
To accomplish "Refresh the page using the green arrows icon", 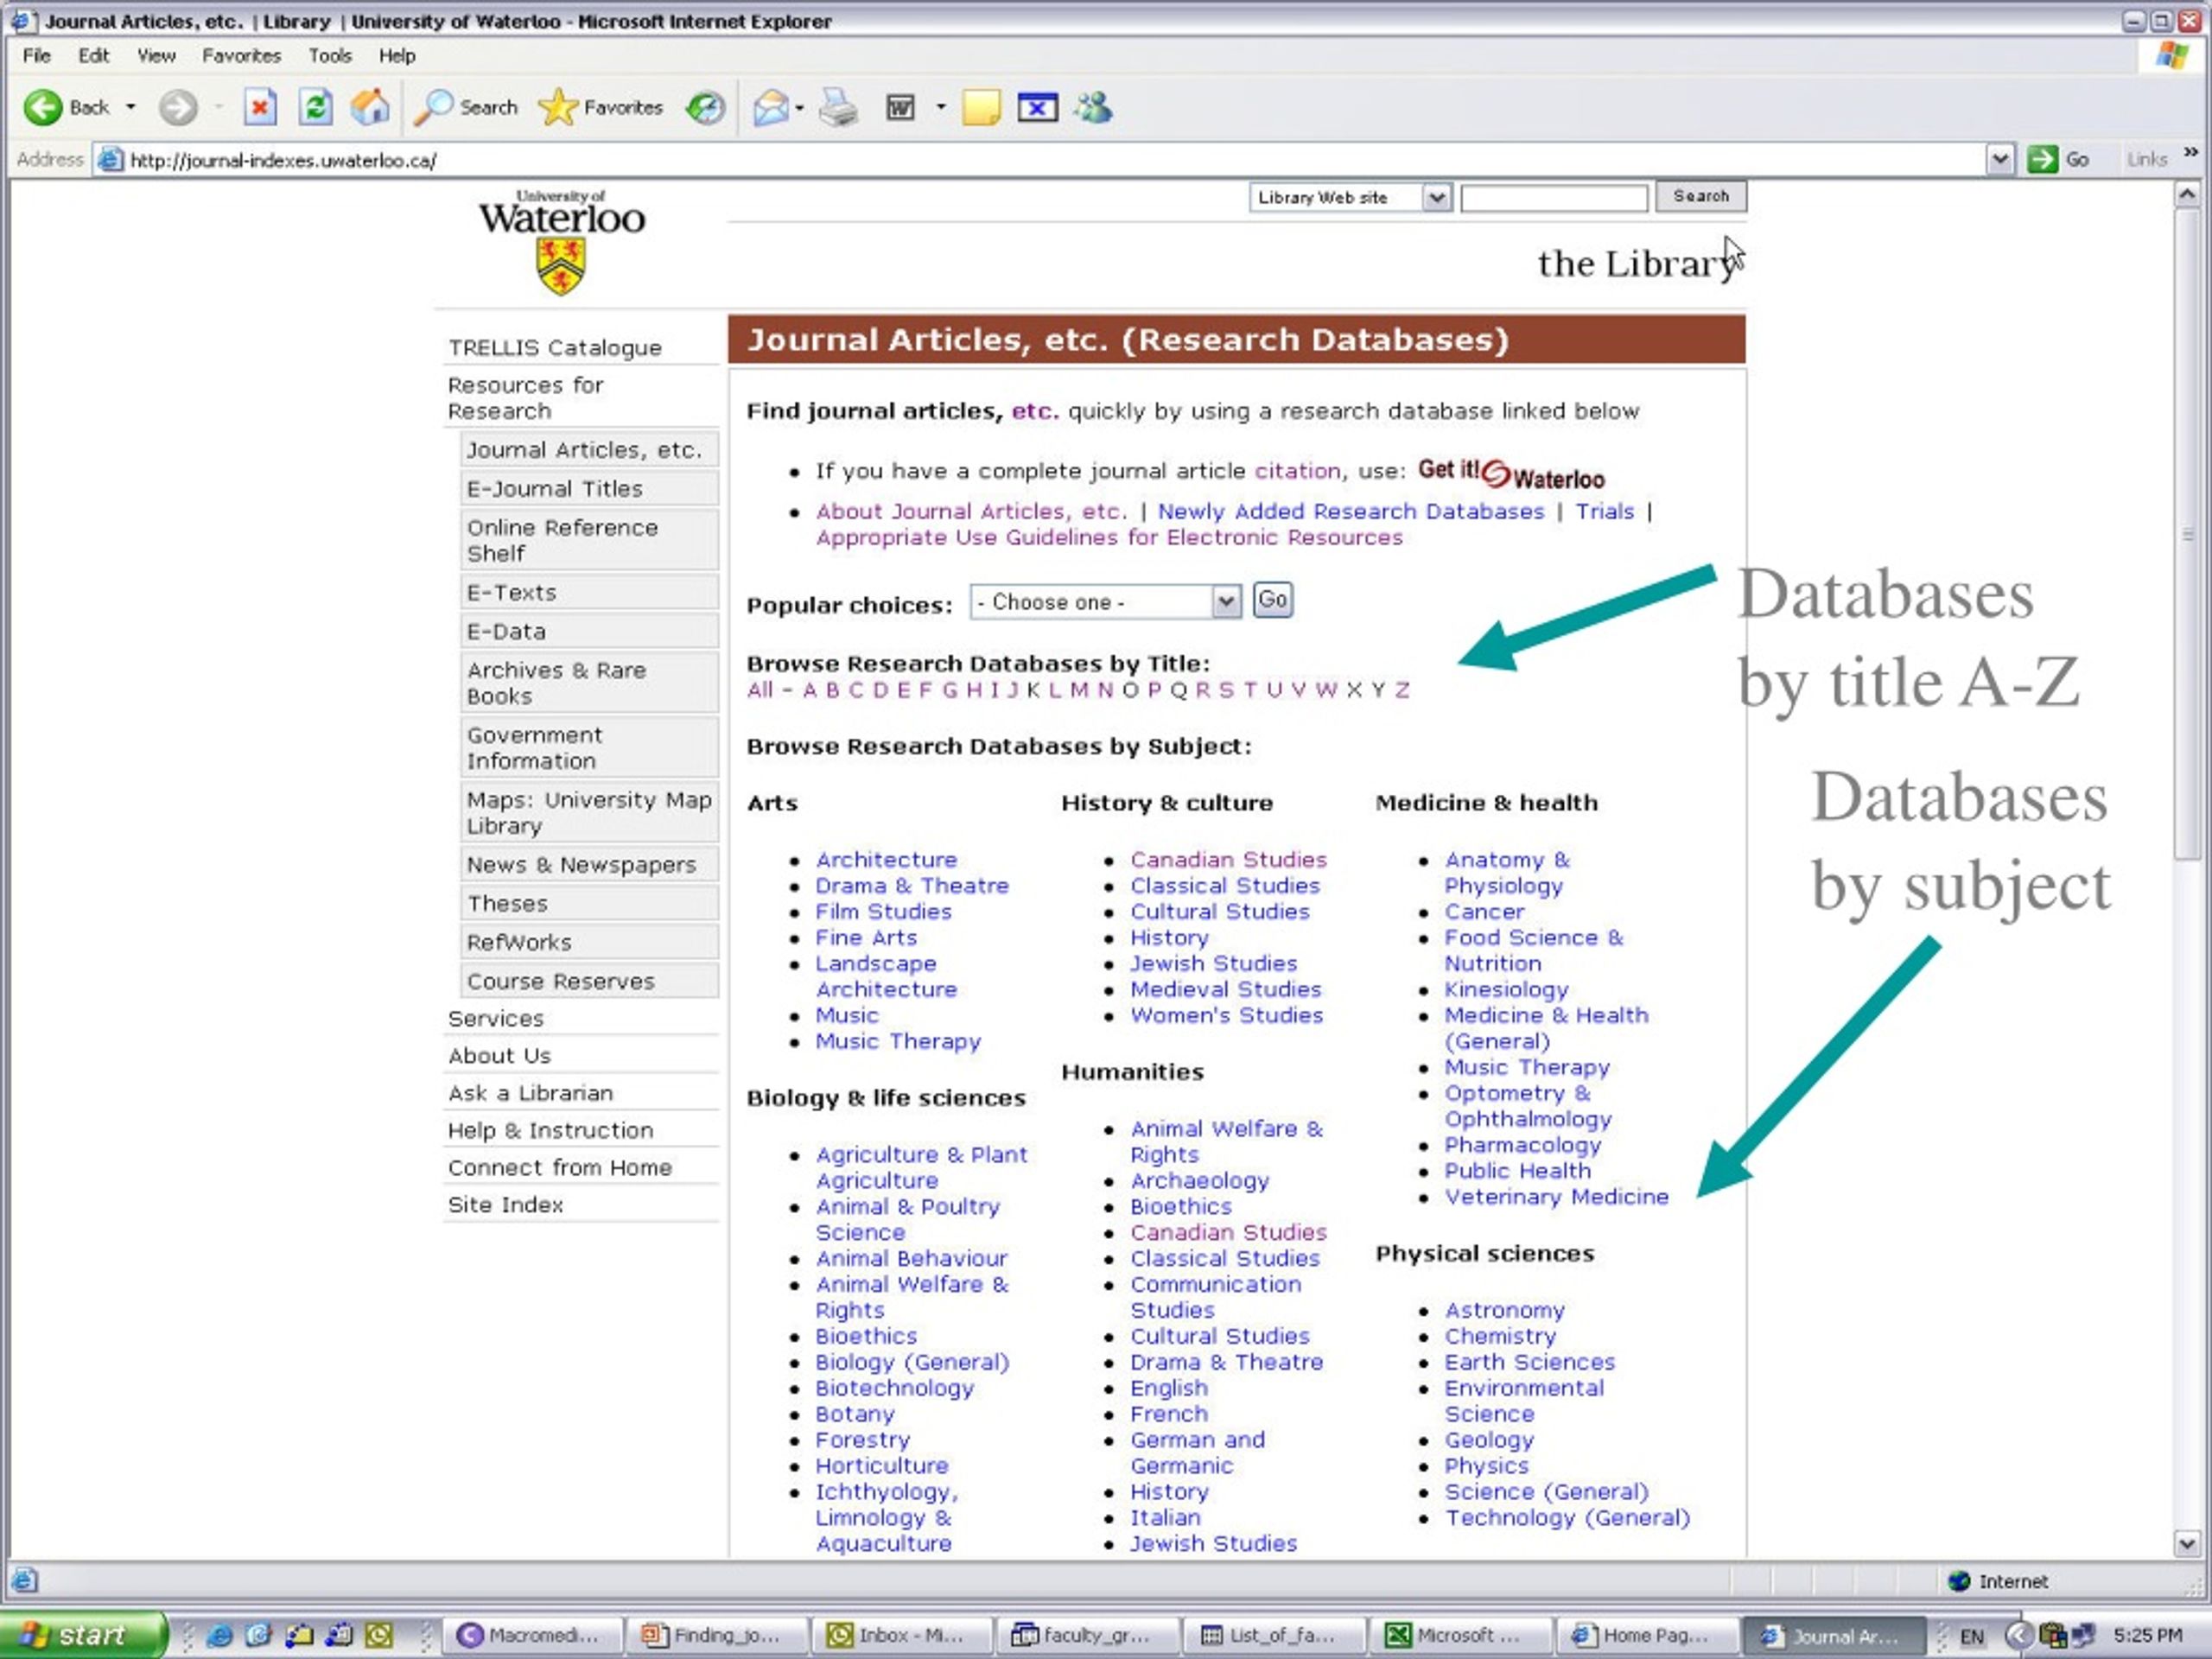I will click(316, 107).
